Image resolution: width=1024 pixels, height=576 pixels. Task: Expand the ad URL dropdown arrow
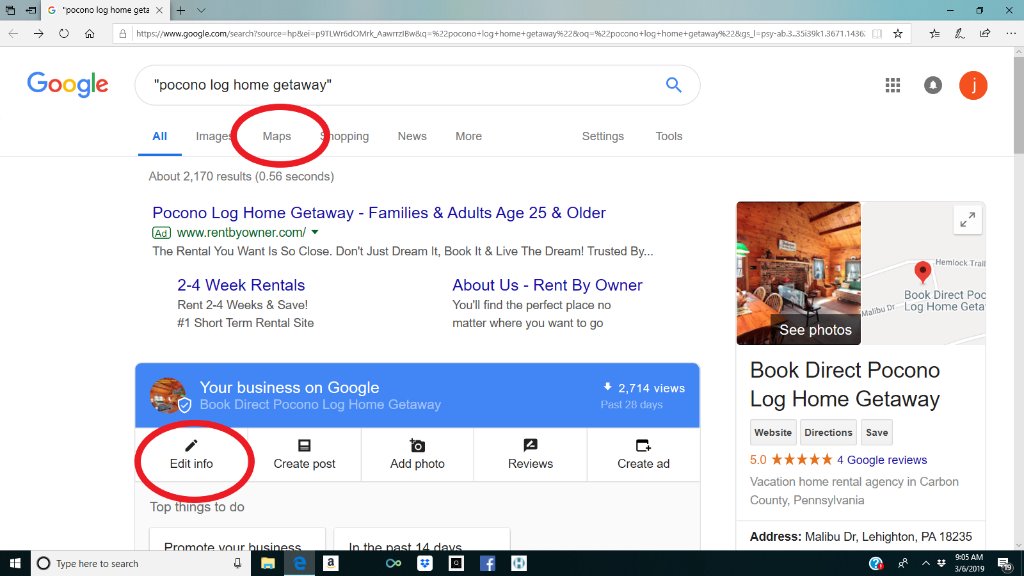[x=315, y=232]
